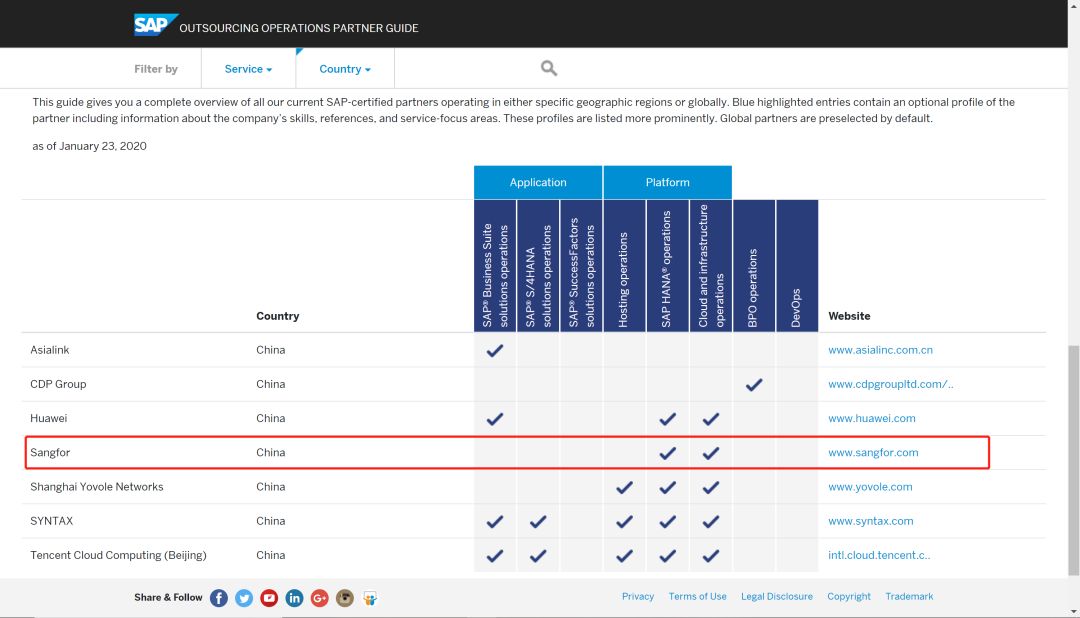1080x618 pixels.
Task: Select the Application category header
Action: pyautogui.click(x=538, y=182)
